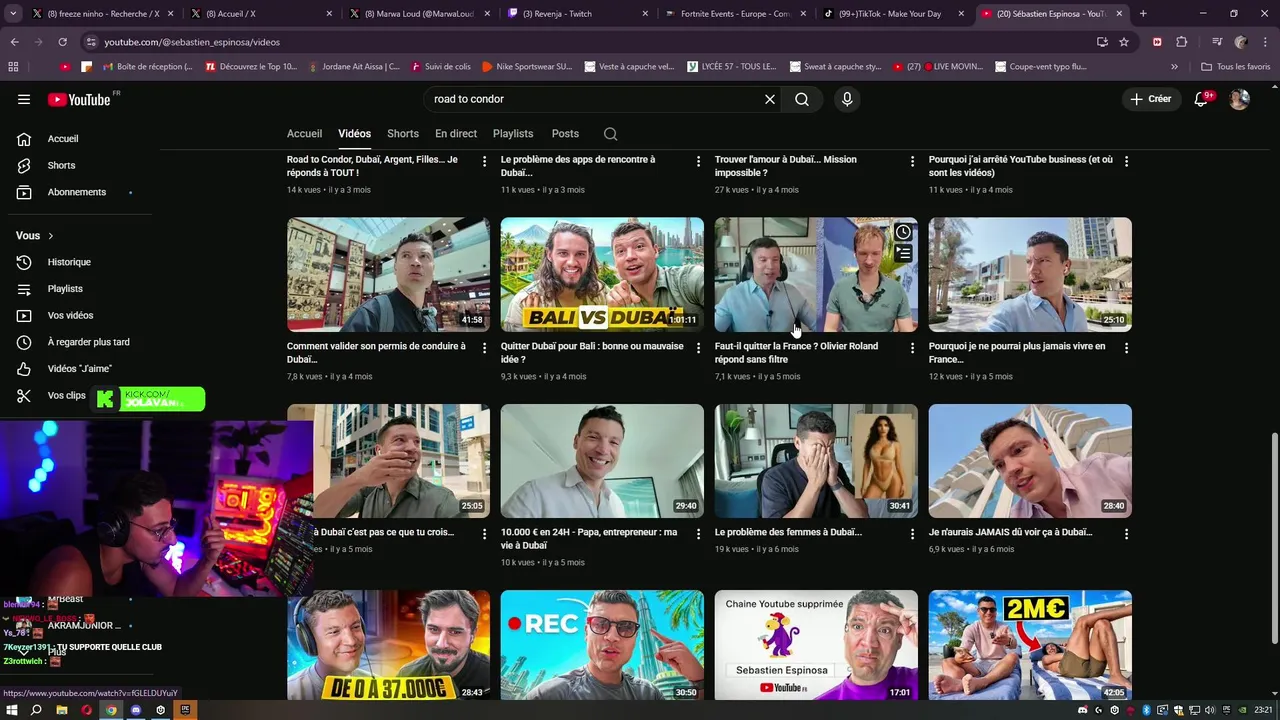The width and height of the screenshot is (1280, 720).
Task: Open a new browser tab
Action: pos(1143,14)
